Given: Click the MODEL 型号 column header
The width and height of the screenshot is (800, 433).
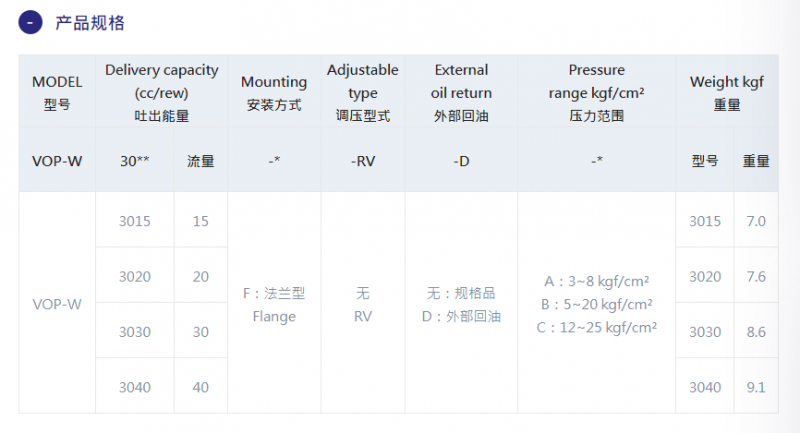Looking at the screenshot, I should coord(57,93).
